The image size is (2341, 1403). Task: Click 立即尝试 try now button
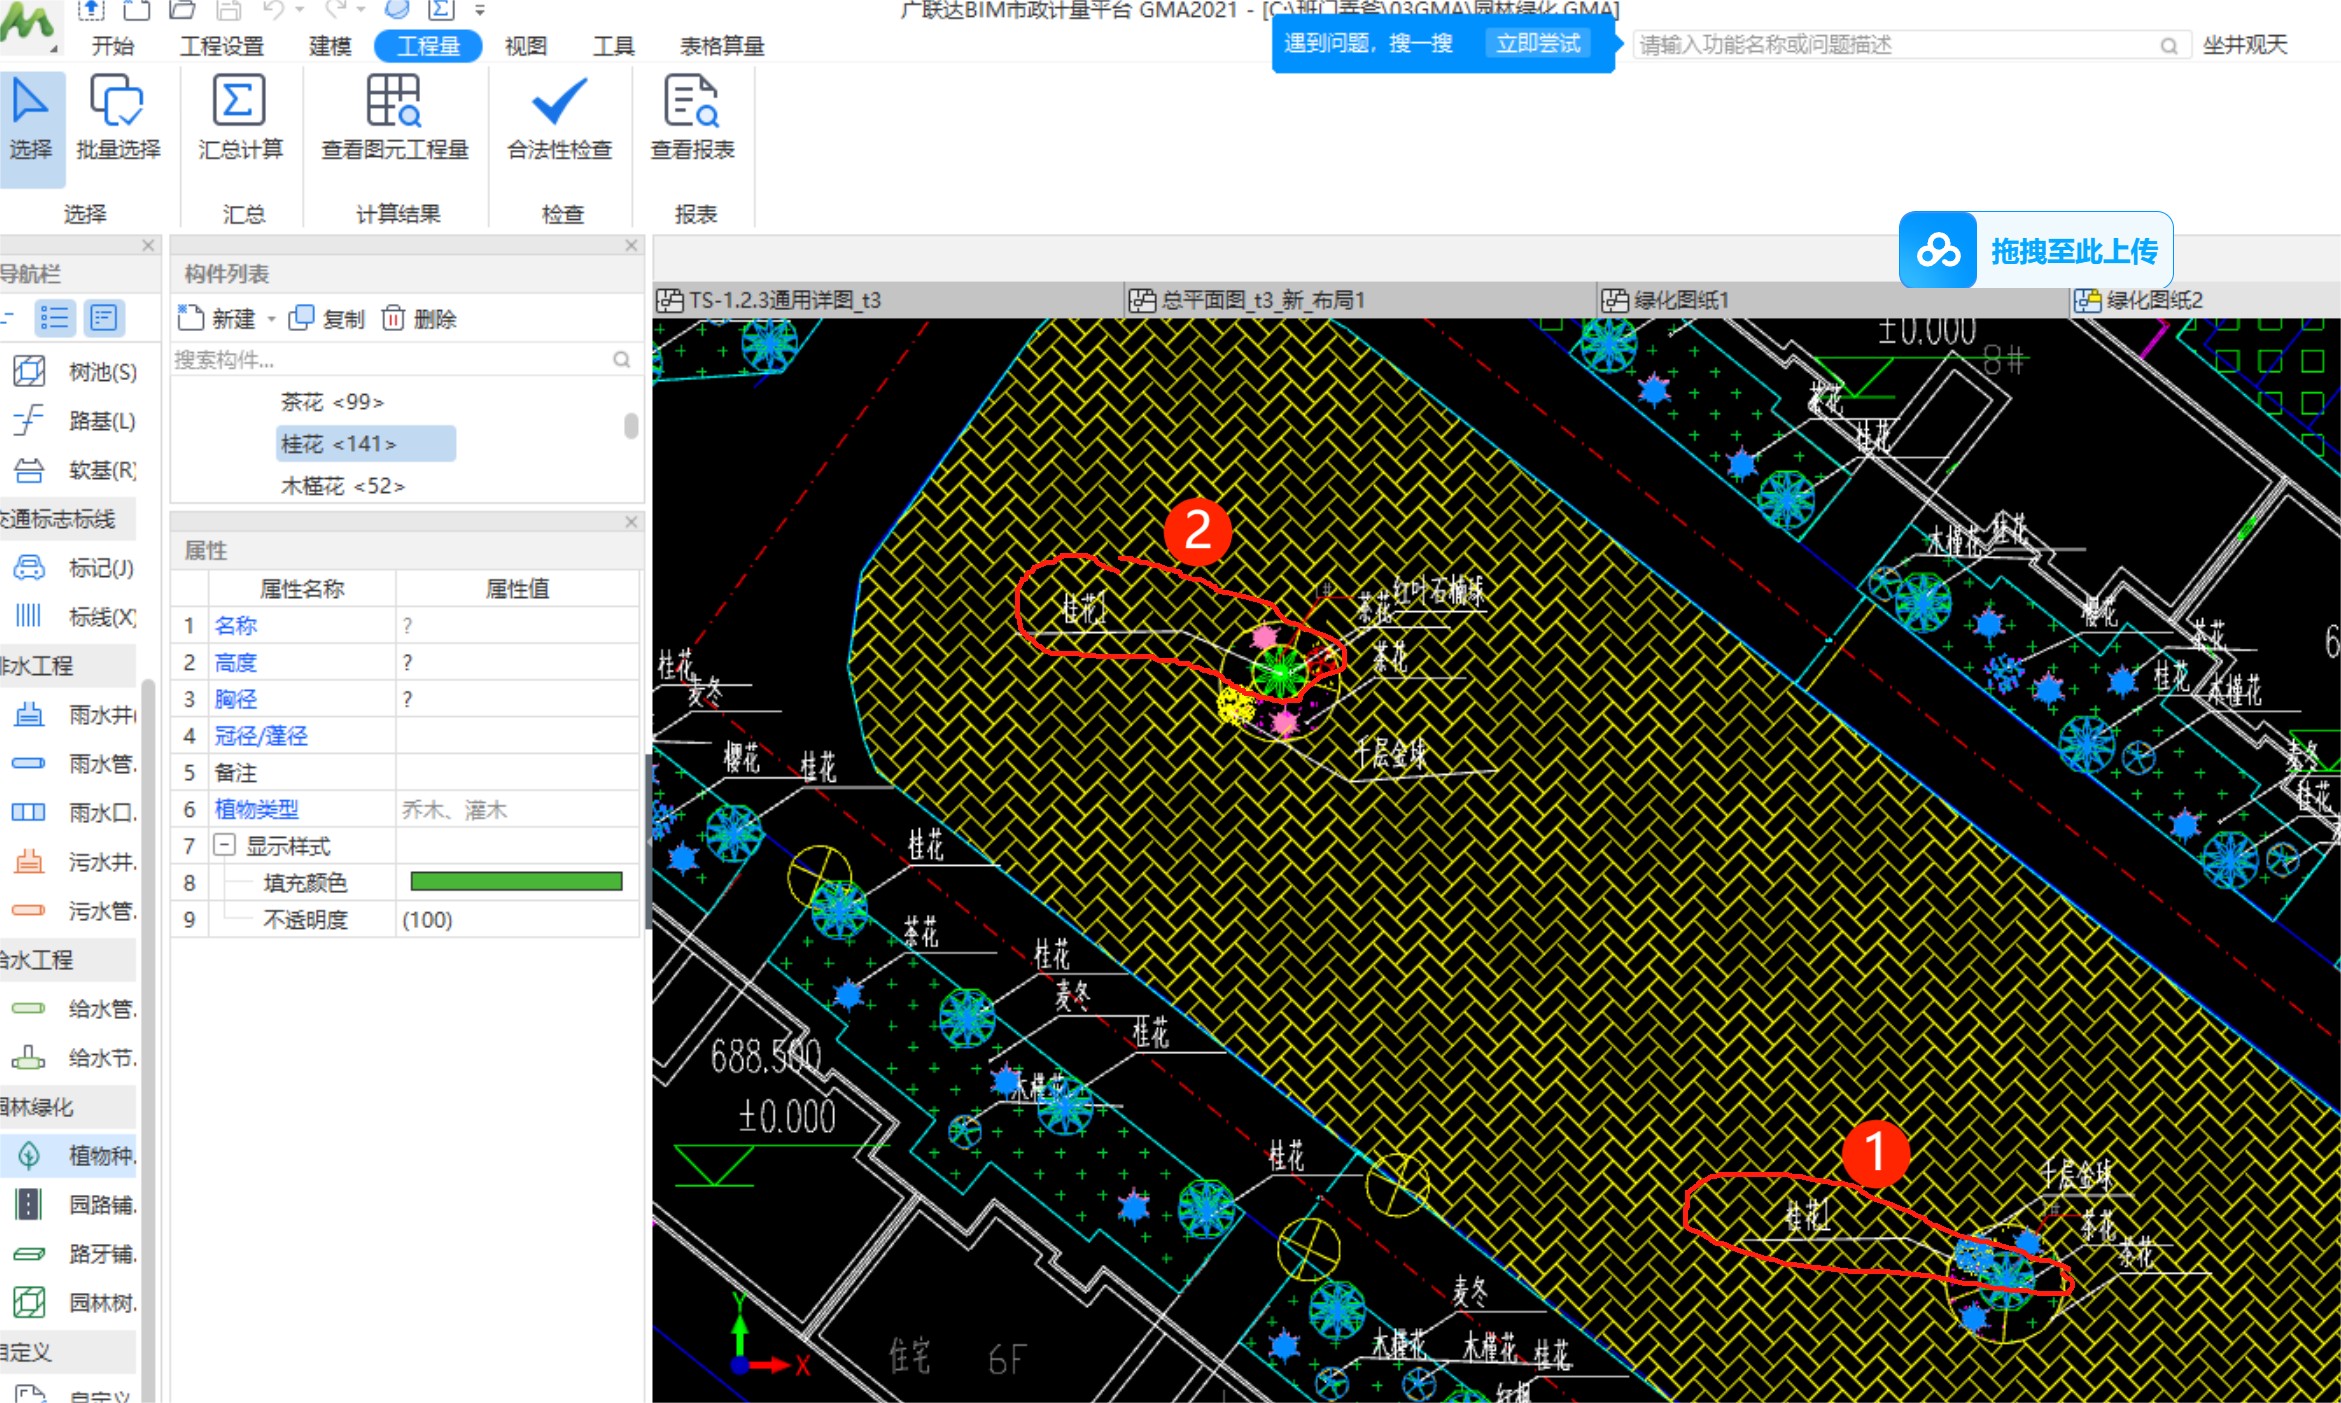[x=1538, y=43]
